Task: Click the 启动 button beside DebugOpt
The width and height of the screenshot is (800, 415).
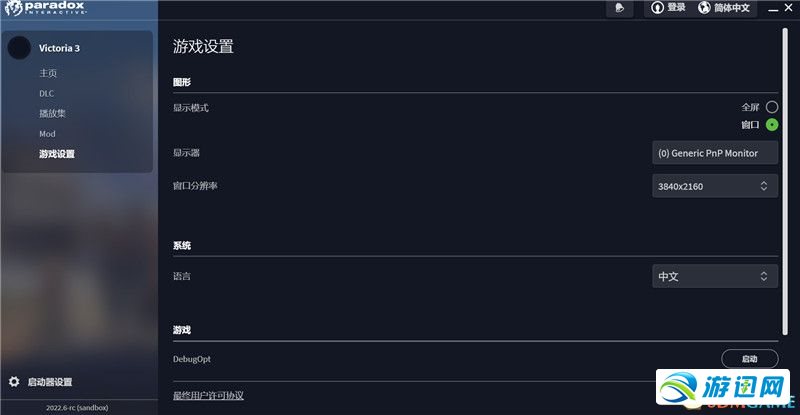Action: pos(749,359)
